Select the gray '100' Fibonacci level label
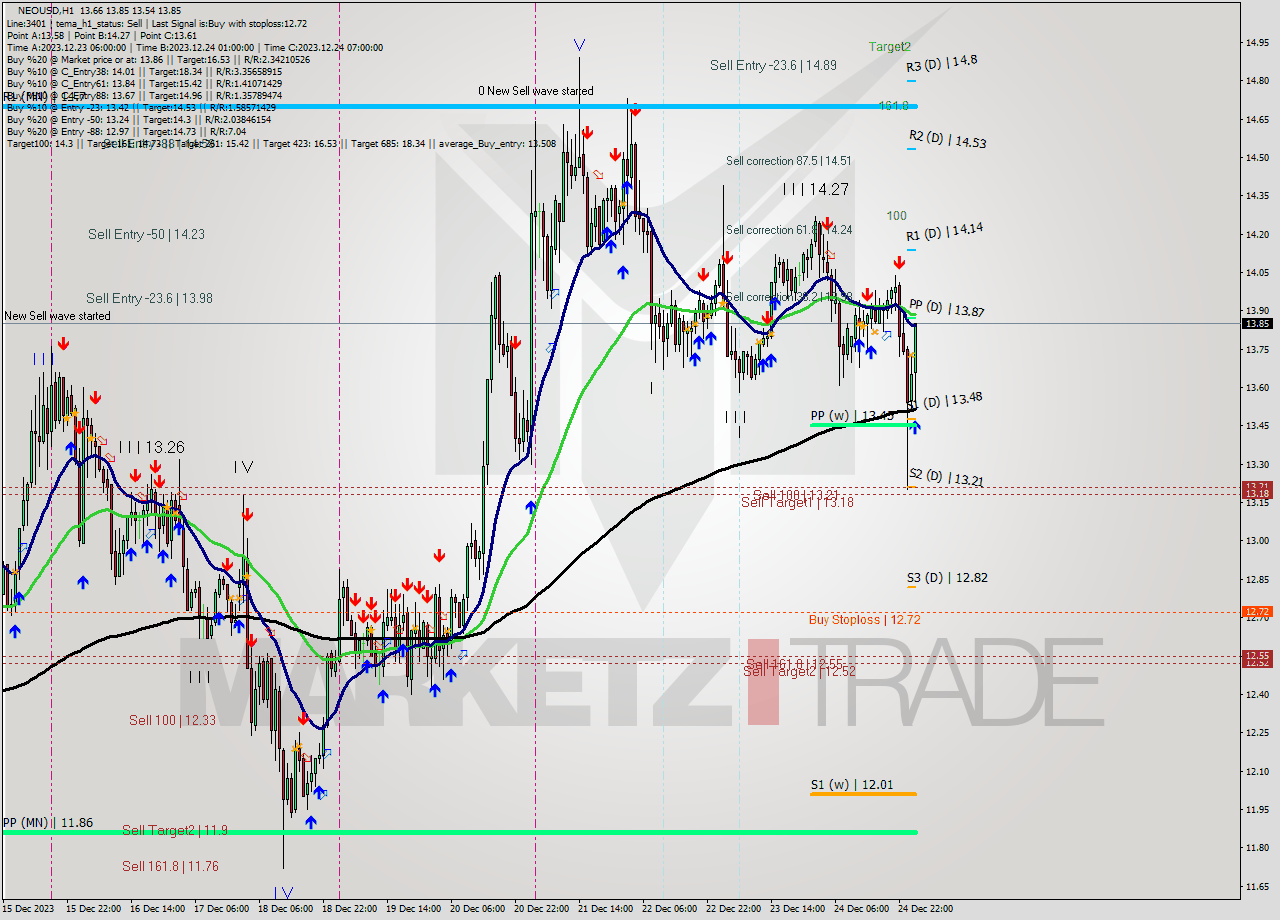 (x=896, y=215)
